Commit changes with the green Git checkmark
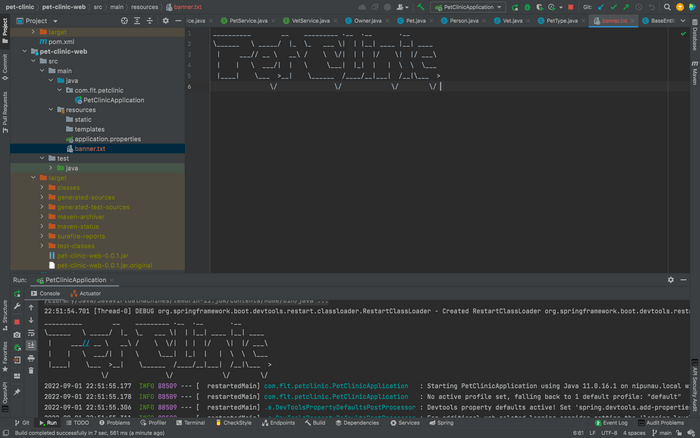 point(613,7)
